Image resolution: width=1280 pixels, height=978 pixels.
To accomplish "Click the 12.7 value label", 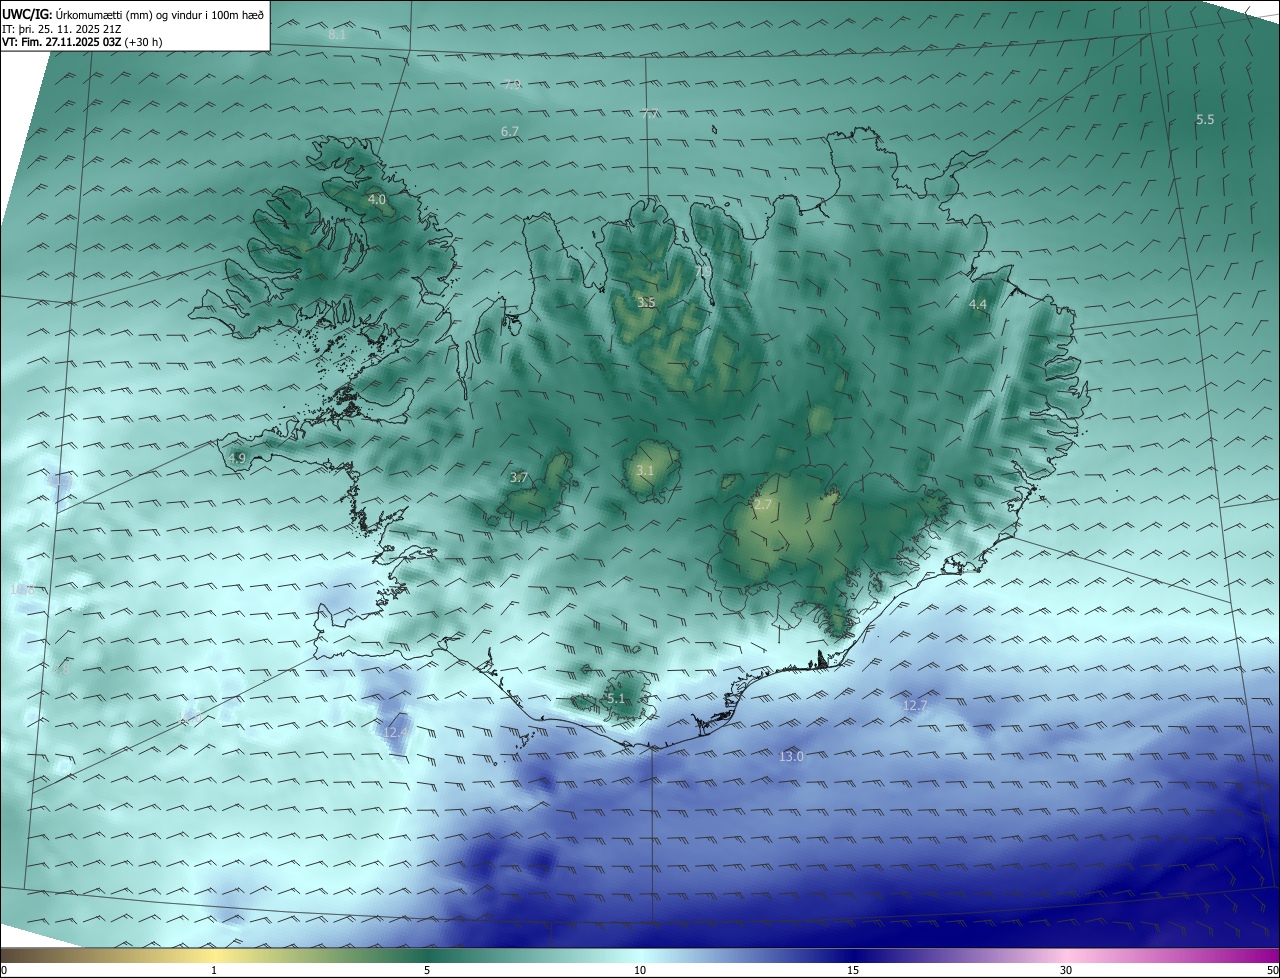I will pyautogui.click(x=915, y=705).
